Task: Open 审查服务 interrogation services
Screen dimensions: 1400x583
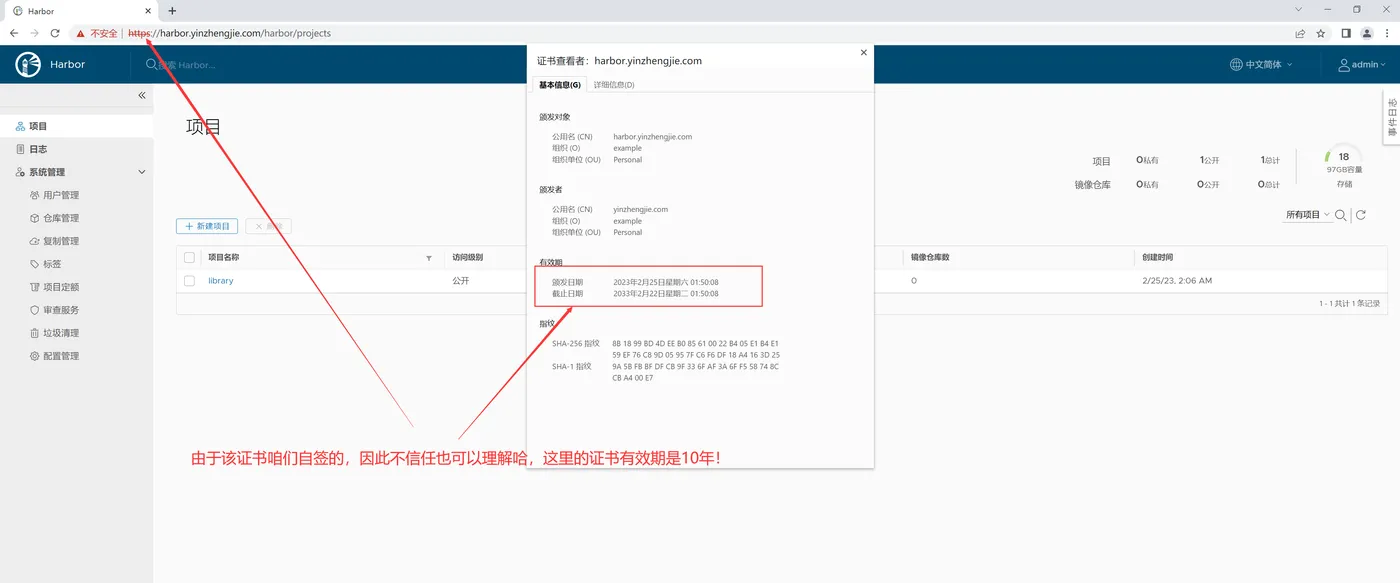Action: pyautogui.click(x=61, y=310)
